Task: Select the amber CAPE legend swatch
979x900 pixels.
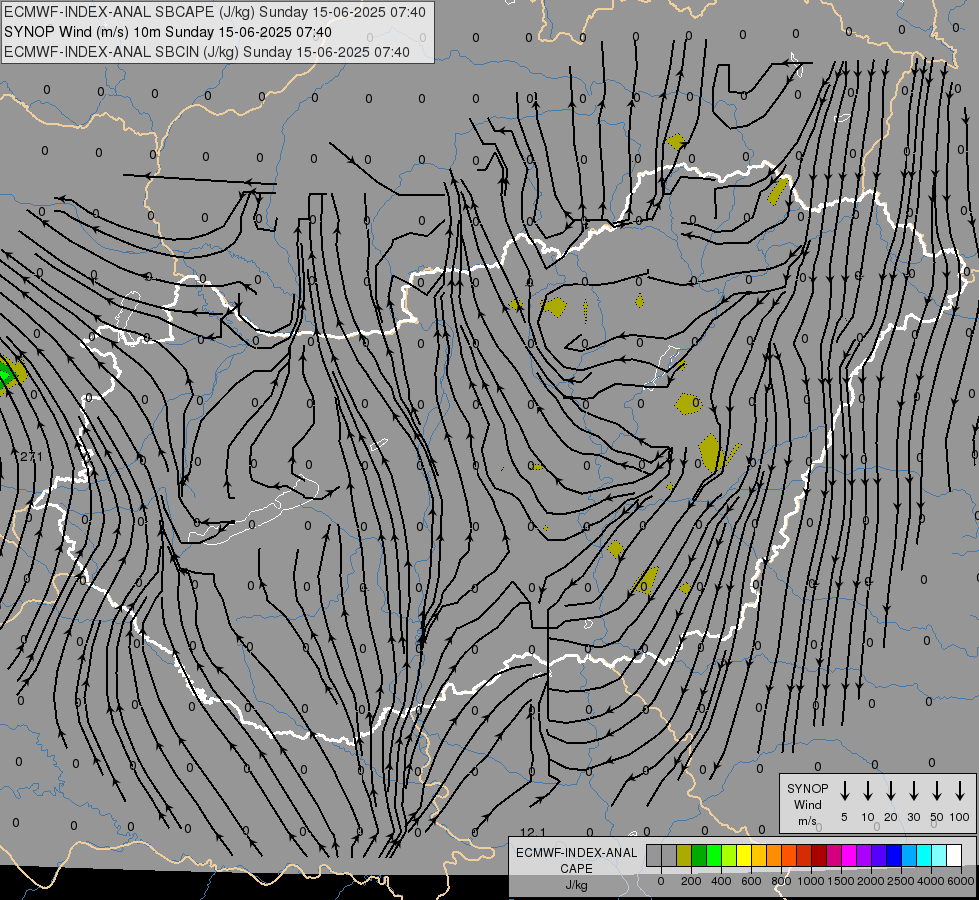Action: tap(759, 855)
